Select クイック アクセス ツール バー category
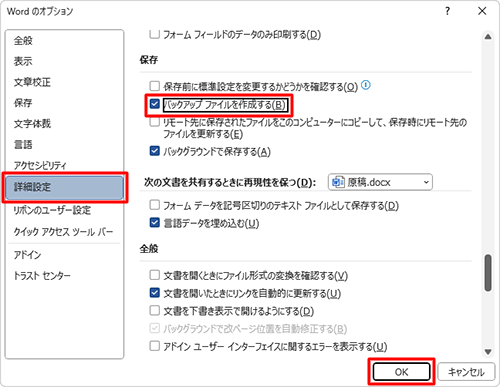 [x=64, y=231]
